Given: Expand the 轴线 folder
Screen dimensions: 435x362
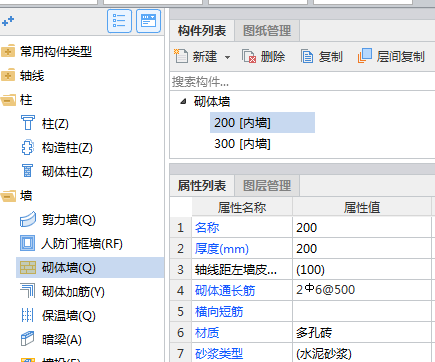Looking at the screenshot, I should pos(8,75).
